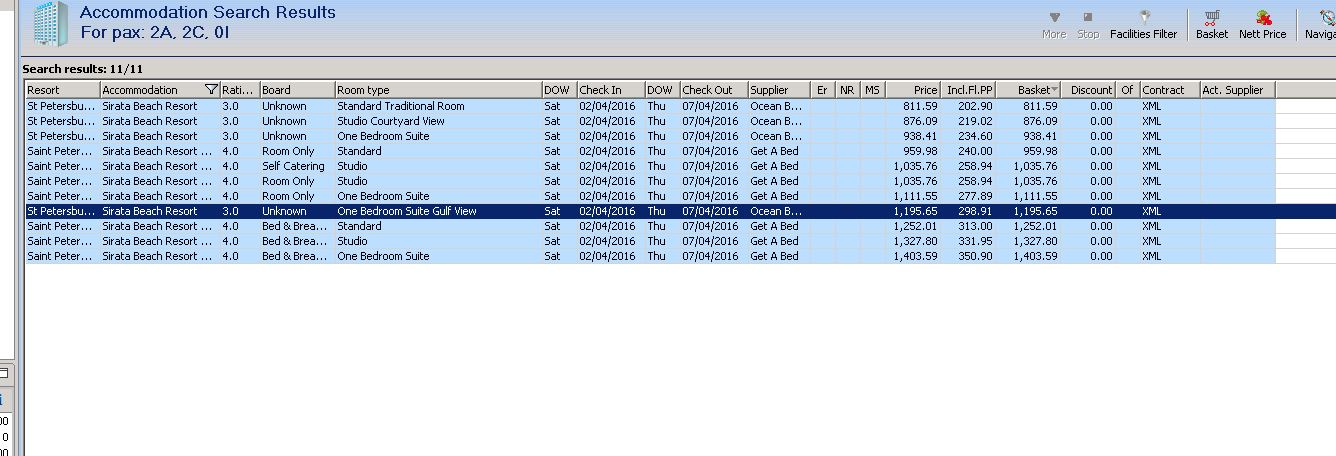Sort by Contract column header
The height and width of the screenshot is (456, 1336).
tap(1170, 90)
